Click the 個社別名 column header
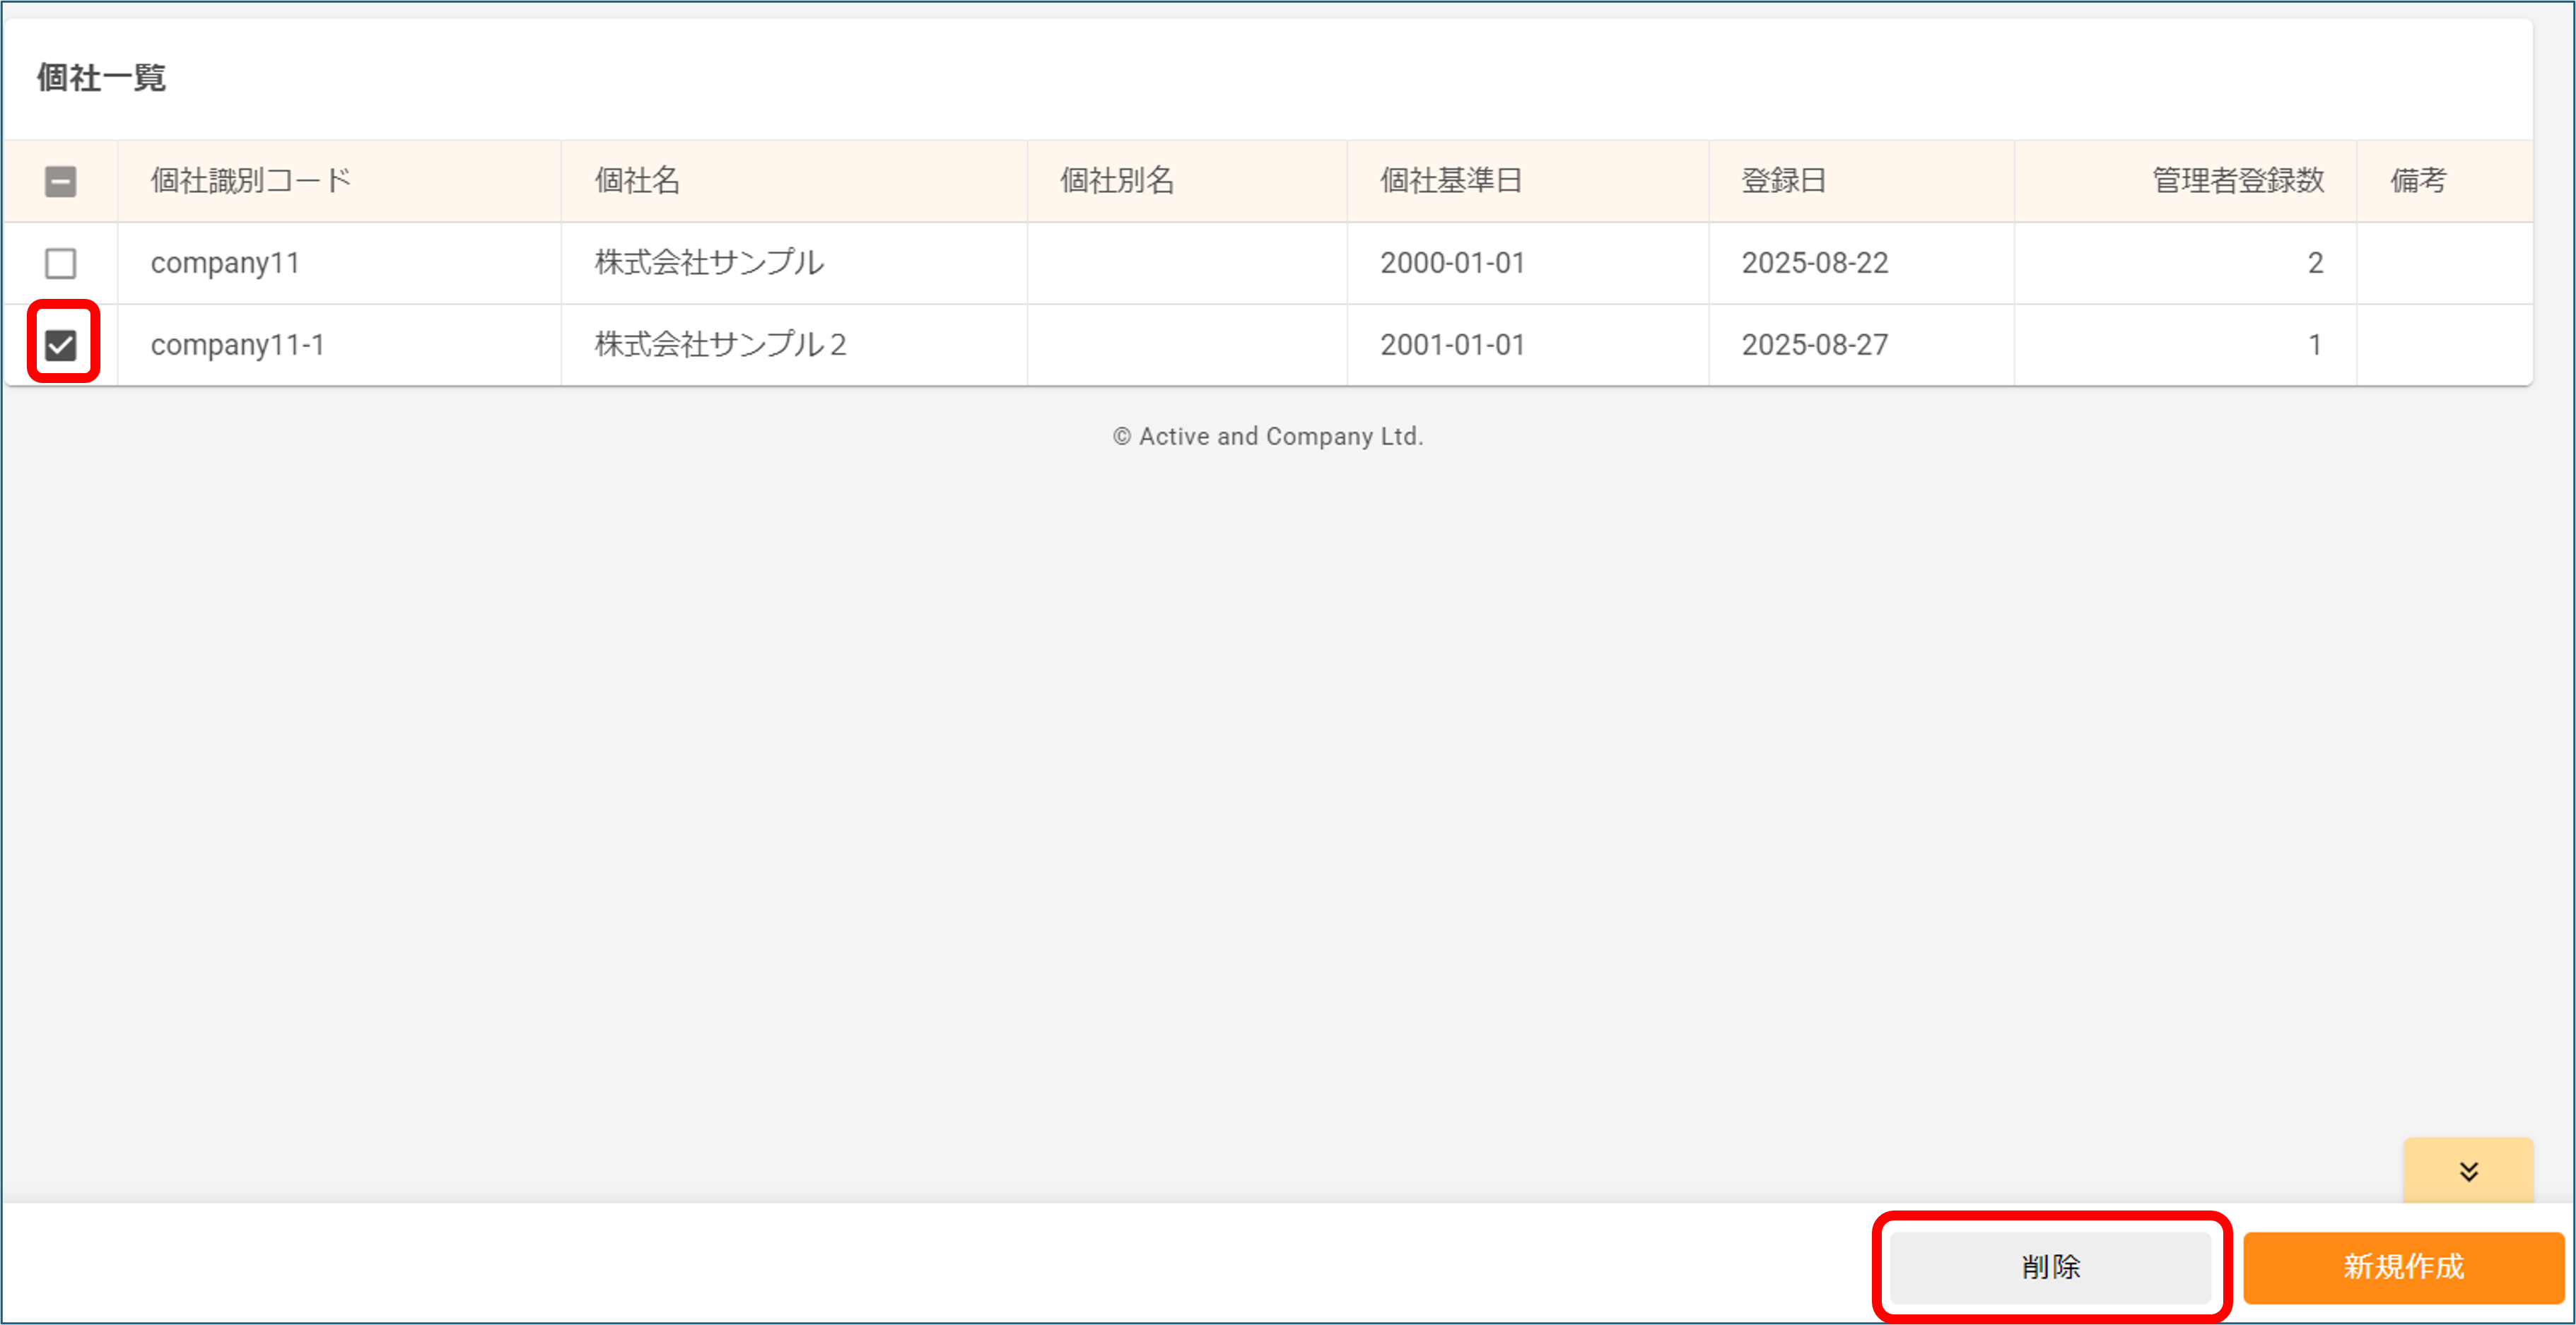The width and height of the screenshot is (2576, 1325). point(1116,181)
